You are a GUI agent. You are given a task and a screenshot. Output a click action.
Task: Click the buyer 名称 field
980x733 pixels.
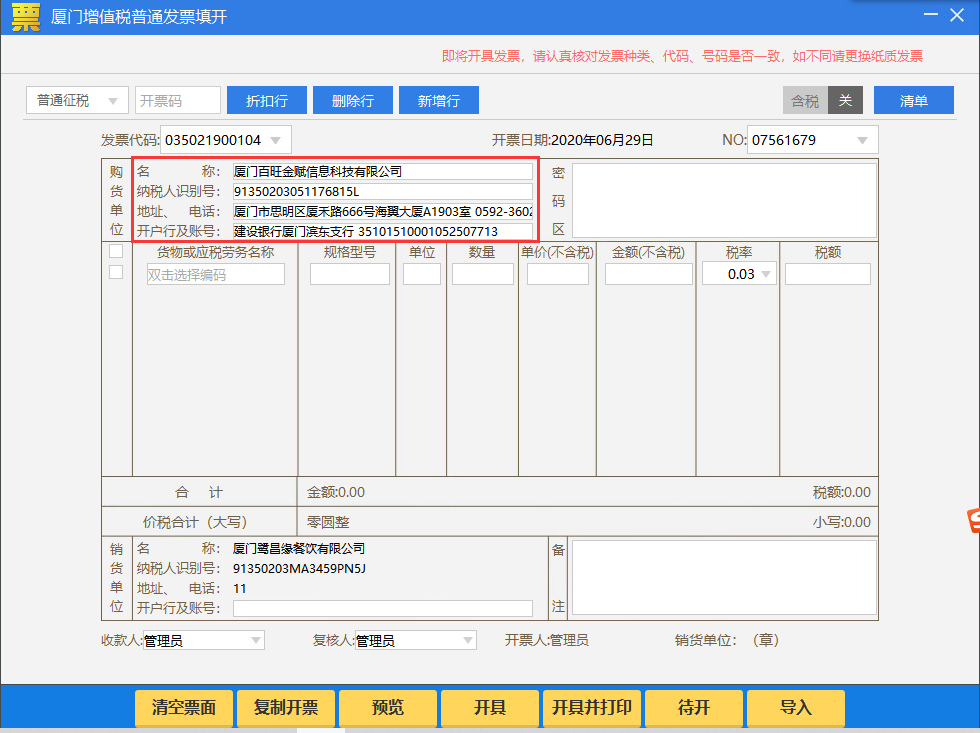coord(382,171)
